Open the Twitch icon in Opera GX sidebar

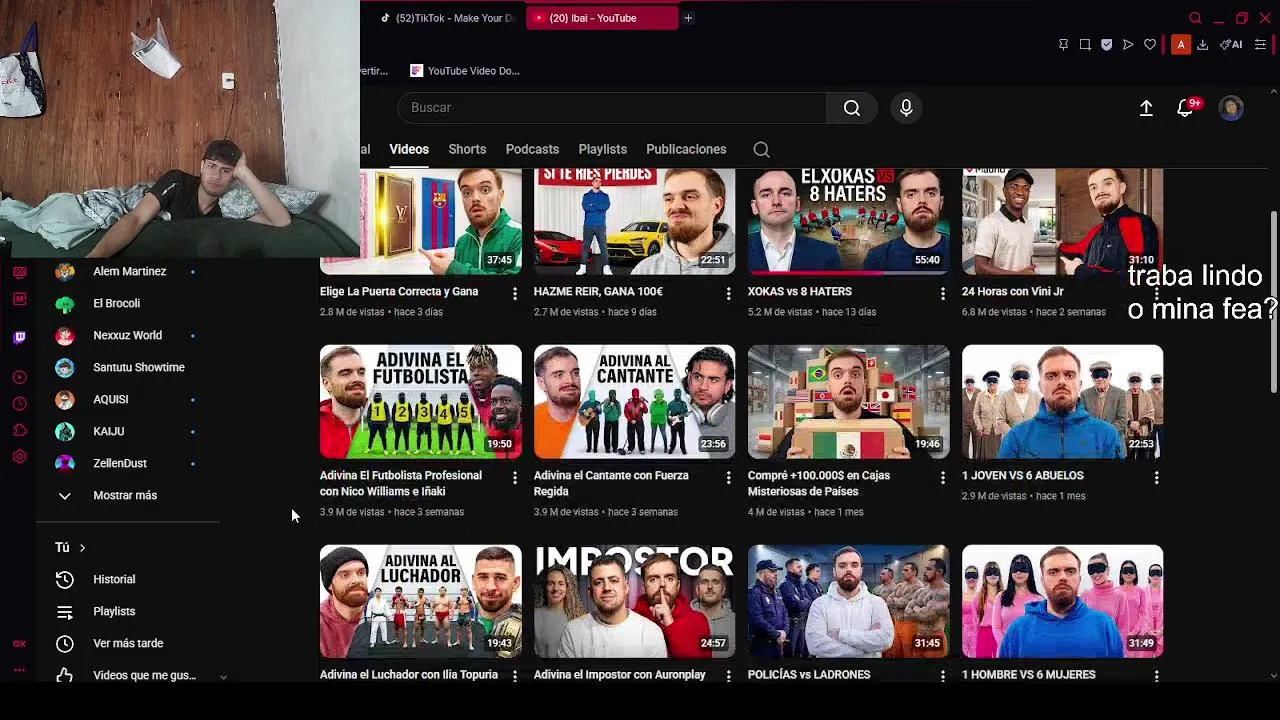[19, 337]
